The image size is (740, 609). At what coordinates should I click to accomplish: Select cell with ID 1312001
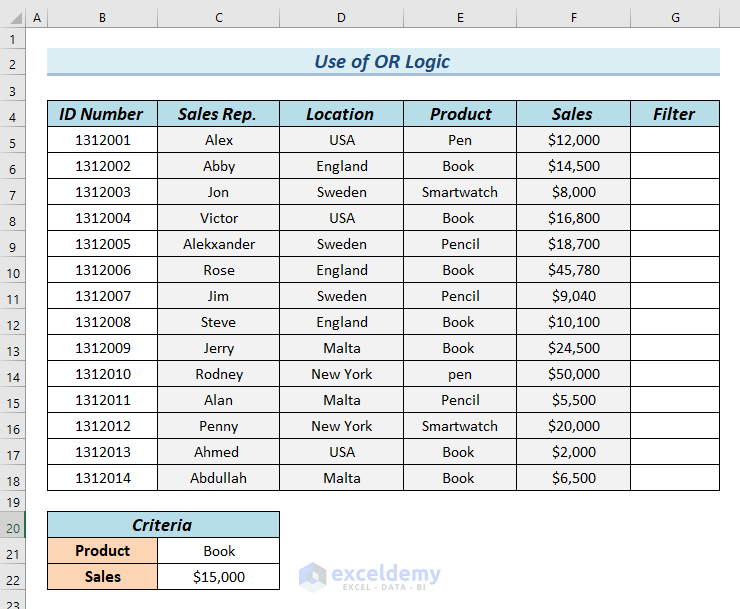[102, 140]
